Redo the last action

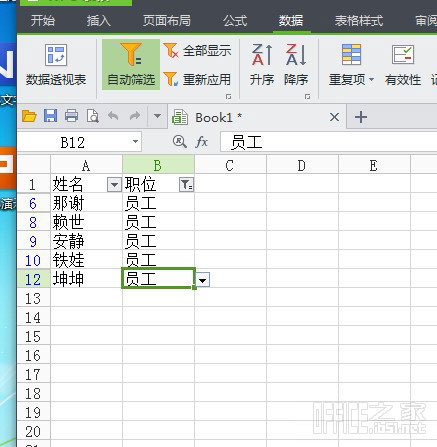click(x=135, y=116)
